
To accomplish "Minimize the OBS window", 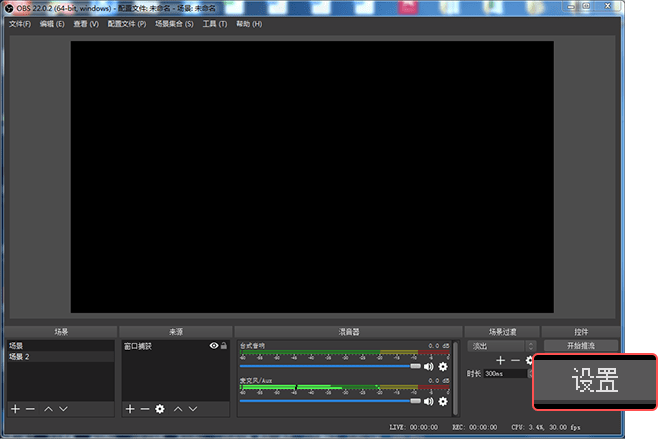I will (x=571, y=6).
